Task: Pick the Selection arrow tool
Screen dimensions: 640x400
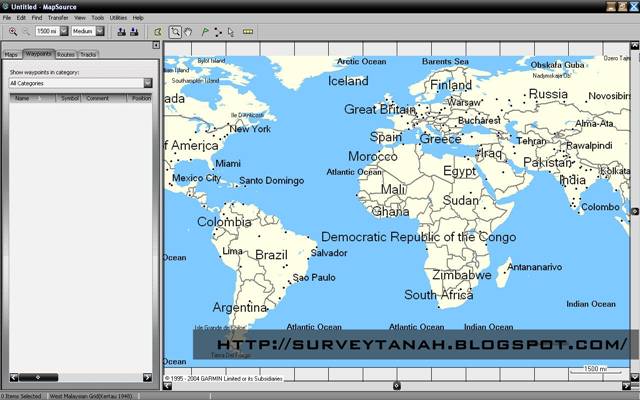Action: pyautogui.click(x=231, y=31)
